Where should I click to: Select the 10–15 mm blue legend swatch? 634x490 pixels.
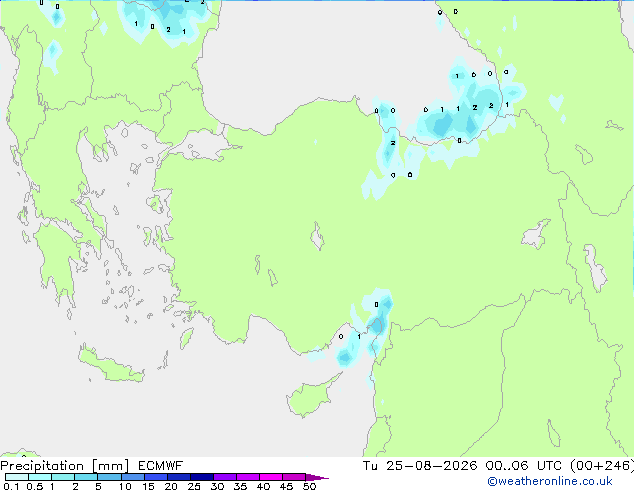coord(133,477)
